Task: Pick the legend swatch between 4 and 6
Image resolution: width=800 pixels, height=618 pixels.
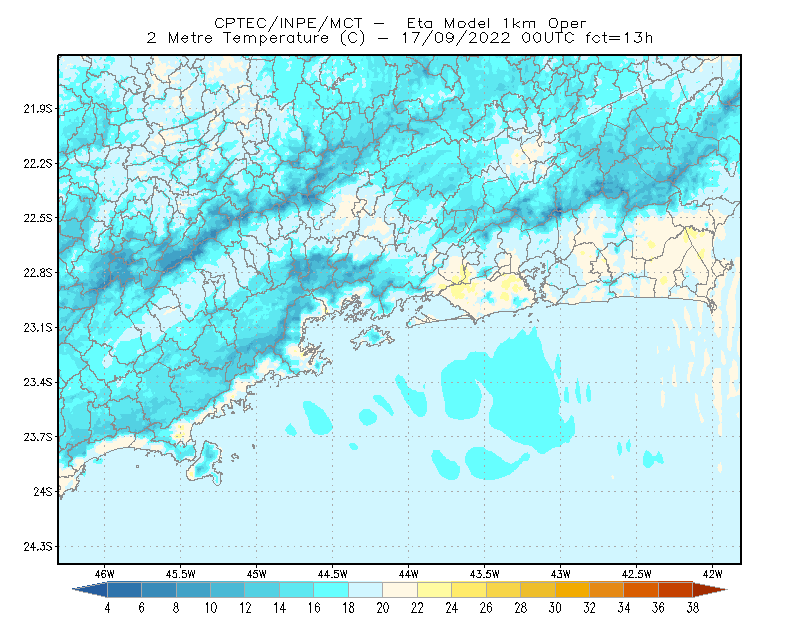Action: click(124, 590)
